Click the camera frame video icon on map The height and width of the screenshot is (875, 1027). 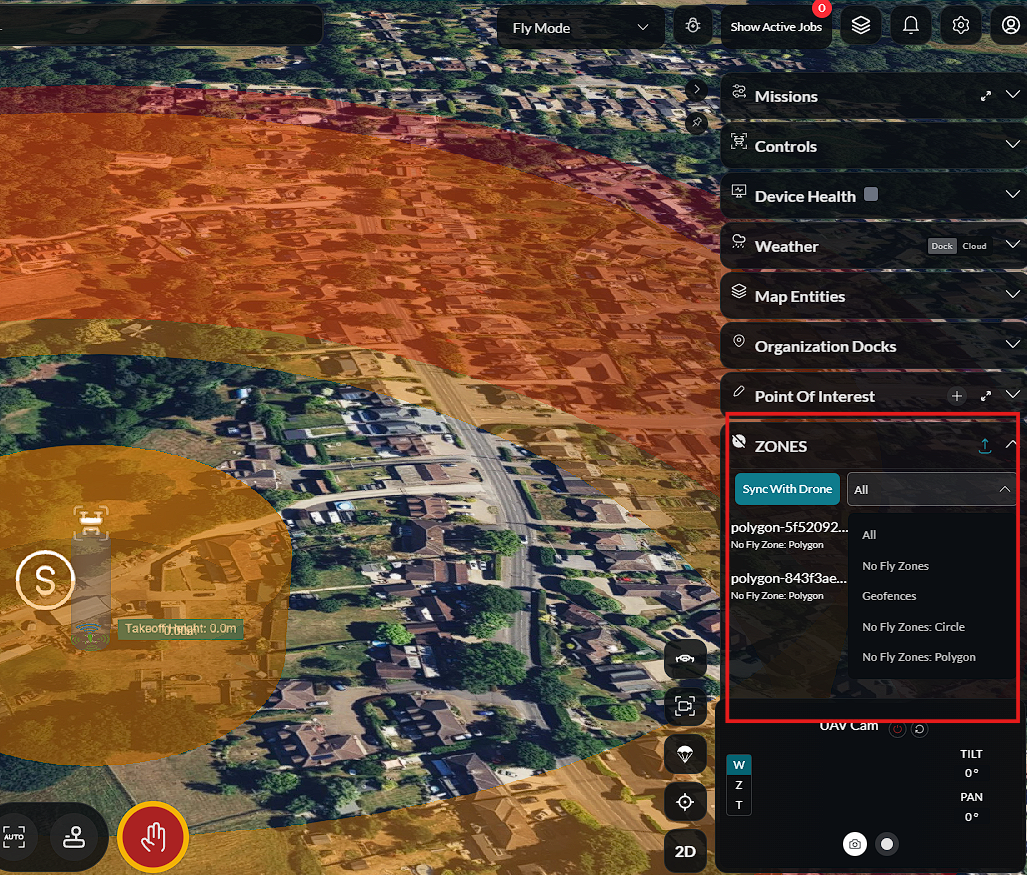coord(685,706)
